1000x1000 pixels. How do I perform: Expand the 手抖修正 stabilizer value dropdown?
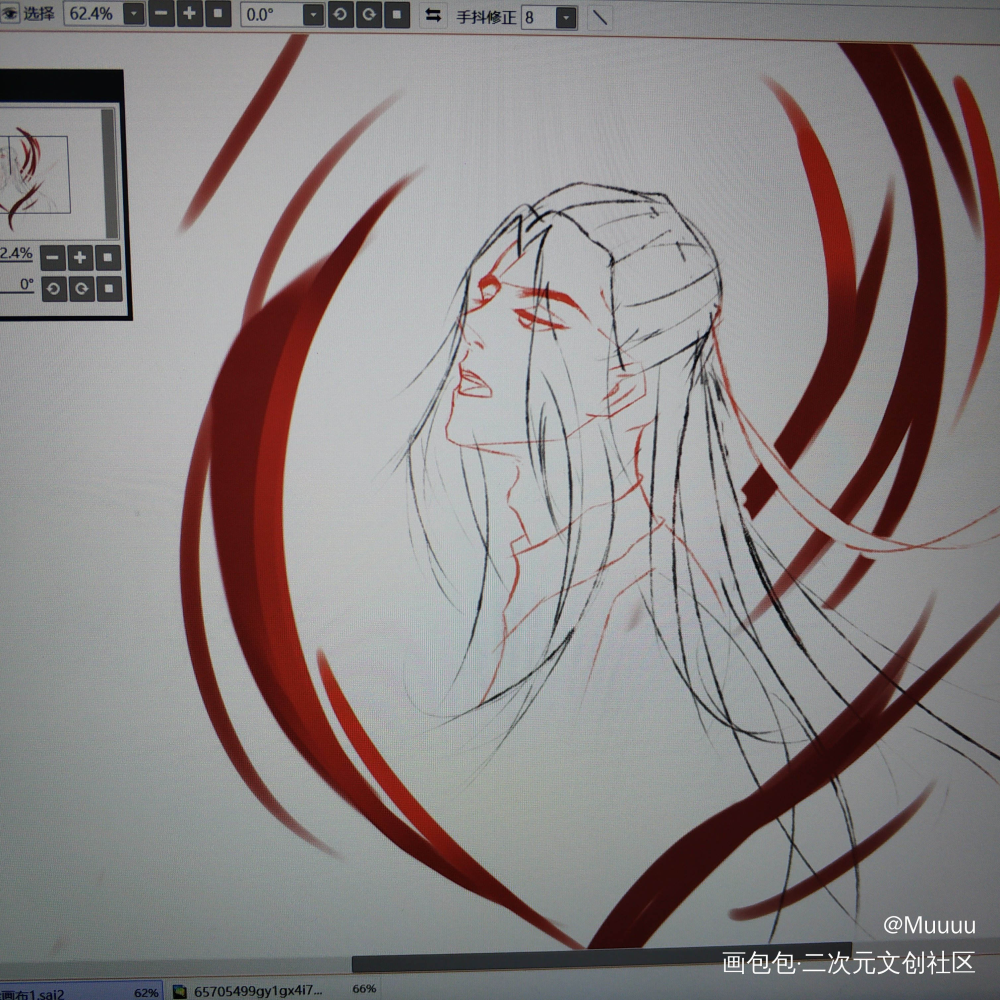click(x=565, y=18)
